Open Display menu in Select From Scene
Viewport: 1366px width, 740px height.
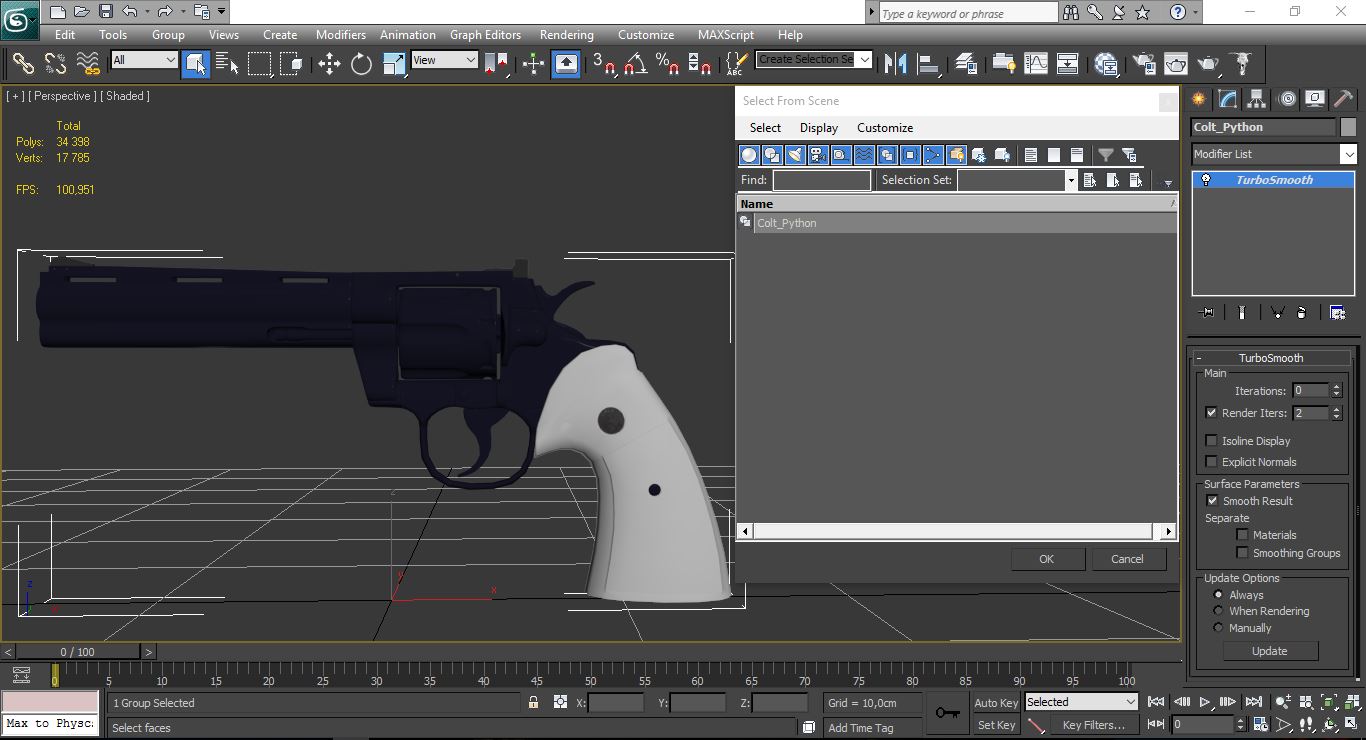(819, 128)
